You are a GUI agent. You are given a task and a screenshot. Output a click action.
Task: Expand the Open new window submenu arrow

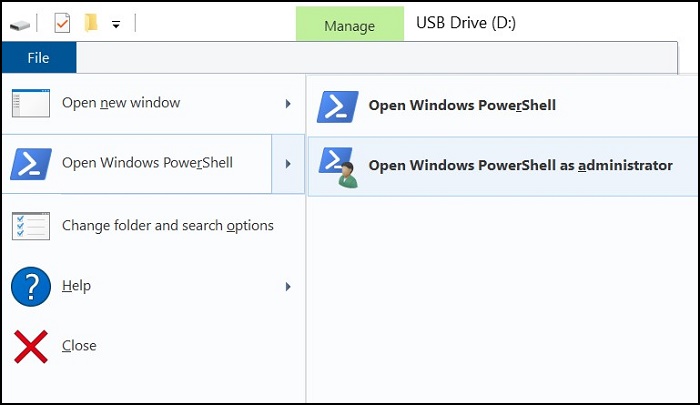pos(288,103)
